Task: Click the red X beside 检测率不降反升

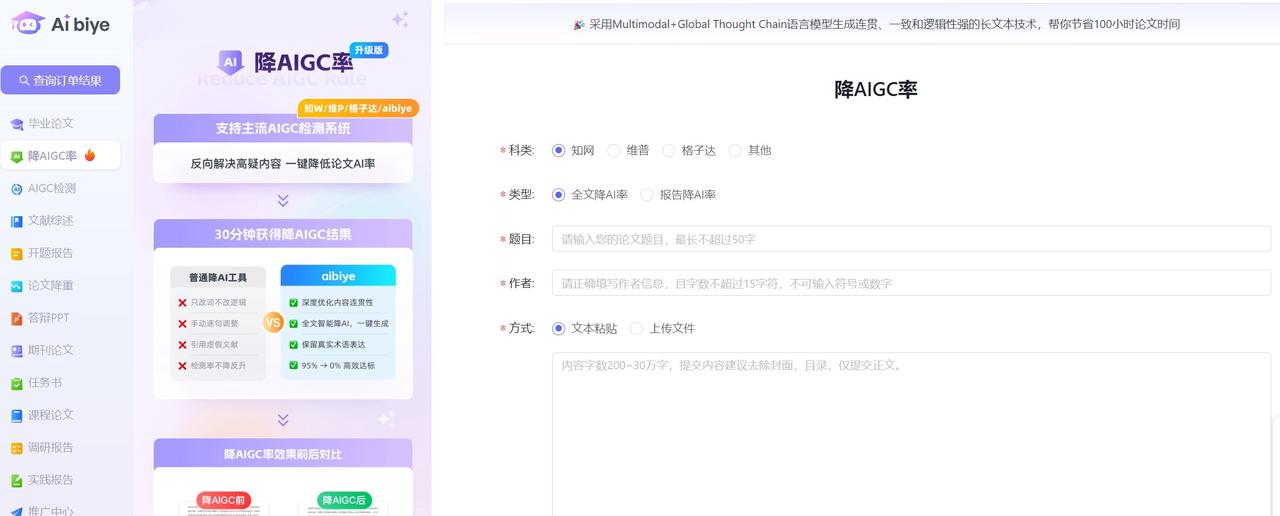Action: coord(182,365)
